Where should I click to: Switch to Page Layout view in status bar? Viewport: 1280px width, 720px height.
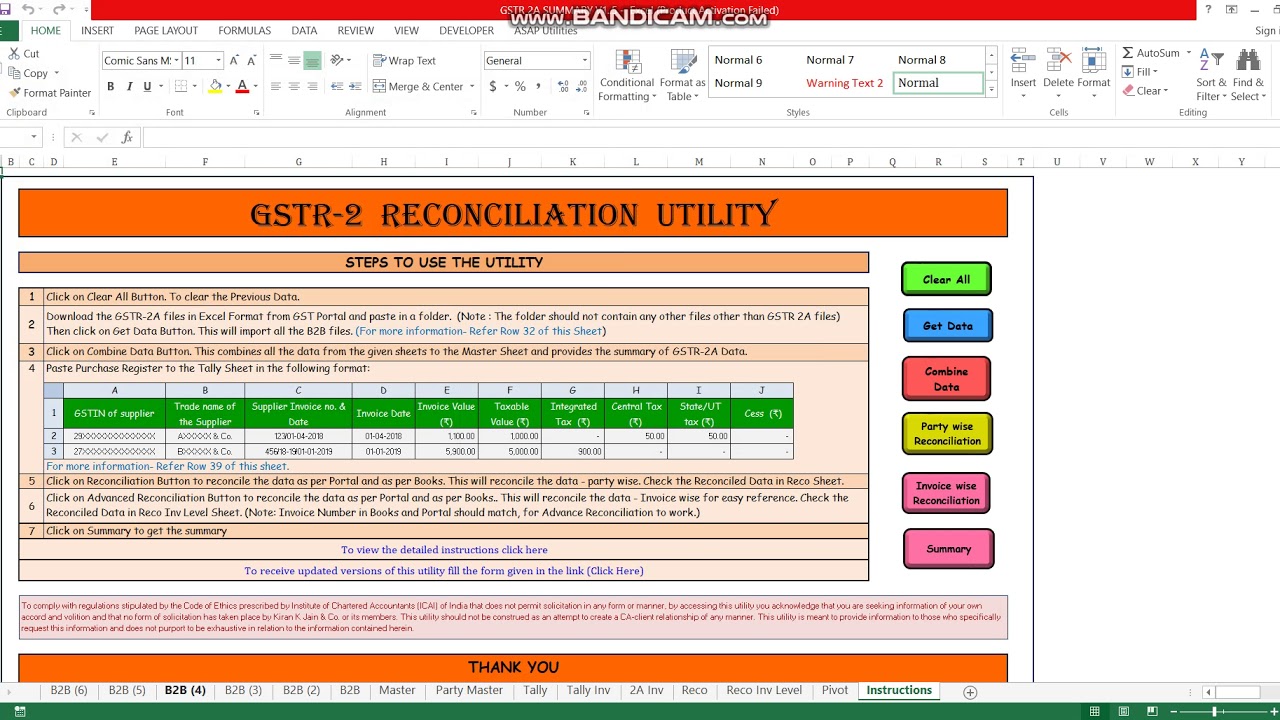(1124, 711)
